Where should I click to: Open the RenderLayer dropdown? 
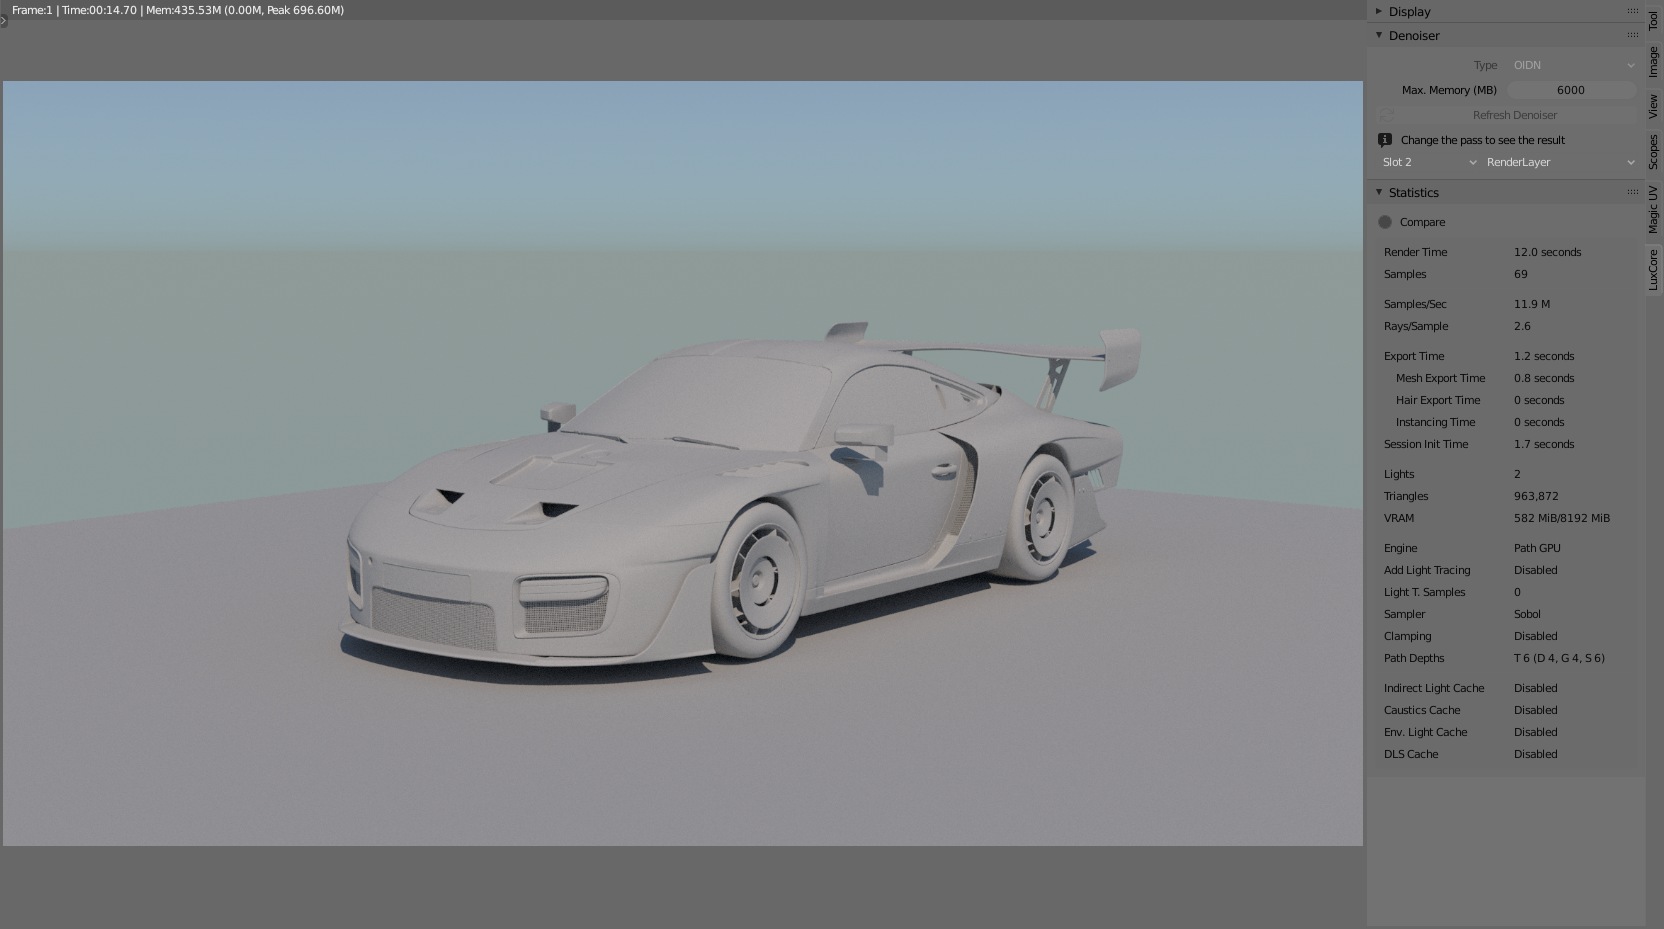point(1558,162)
